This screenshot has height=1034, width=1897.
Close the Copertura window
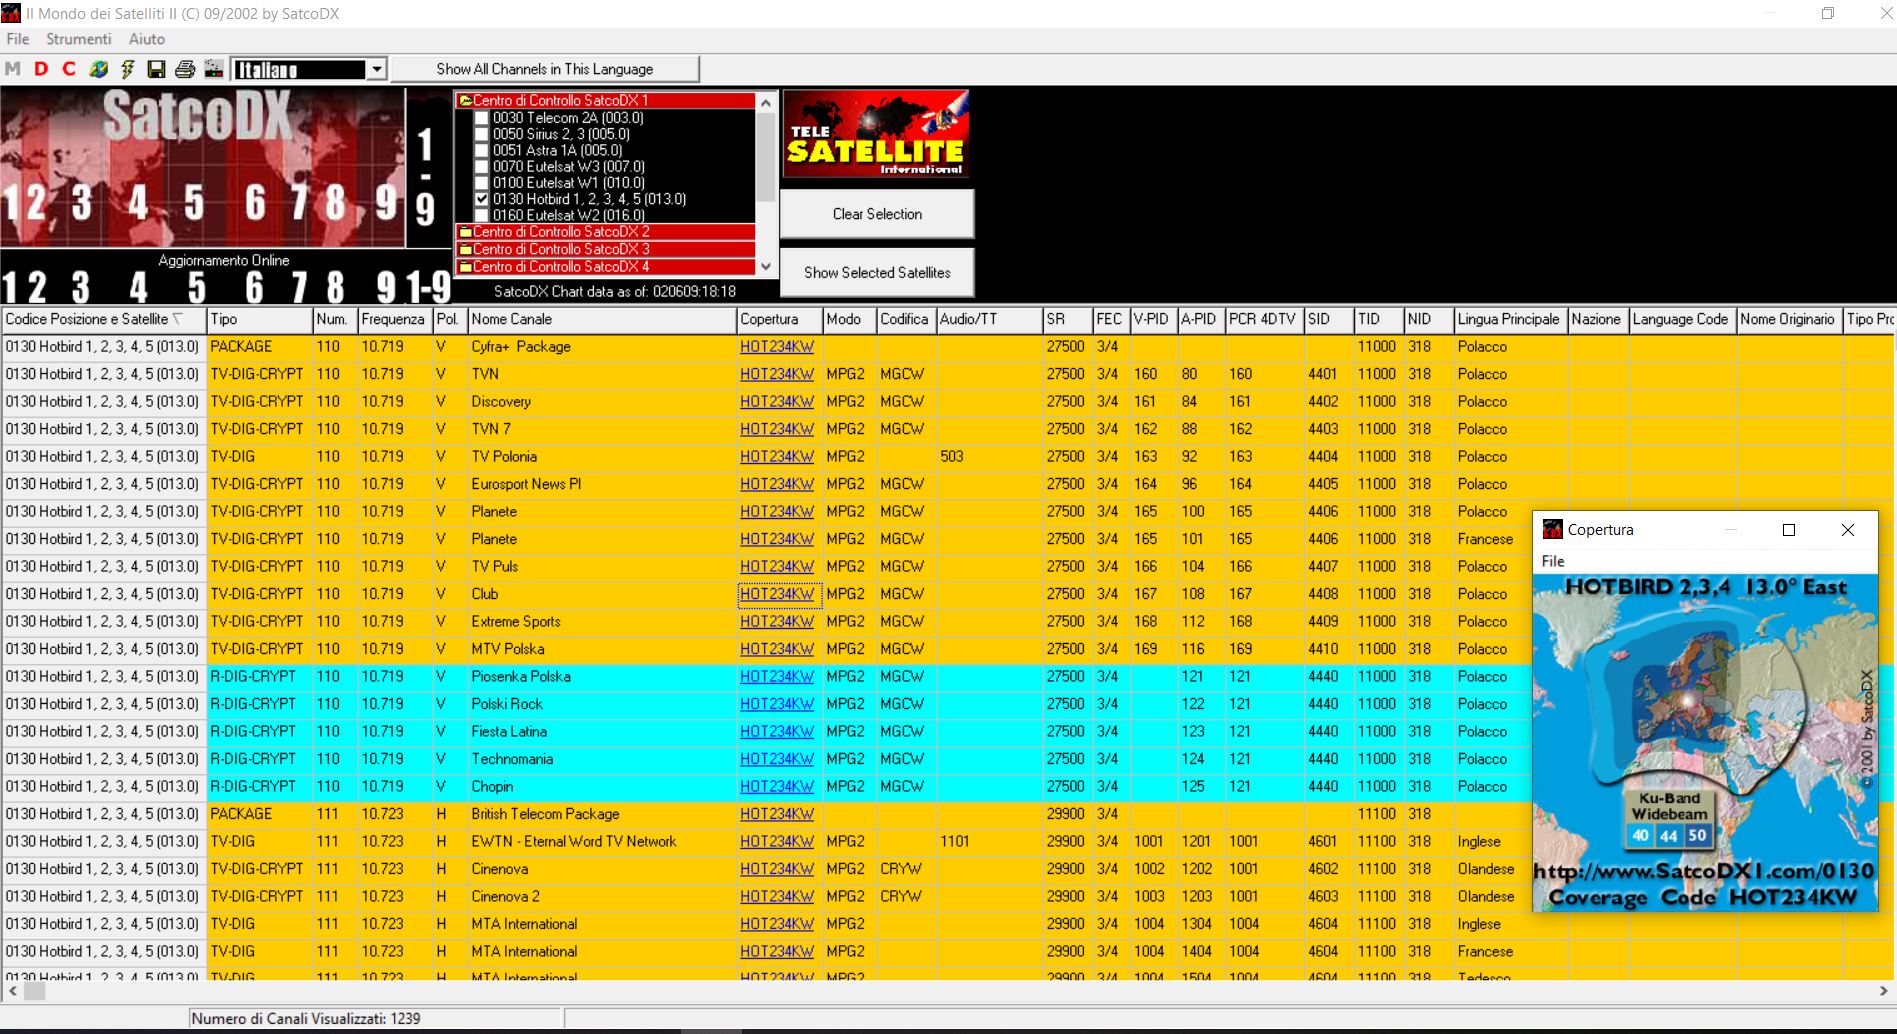[1848, 530]
